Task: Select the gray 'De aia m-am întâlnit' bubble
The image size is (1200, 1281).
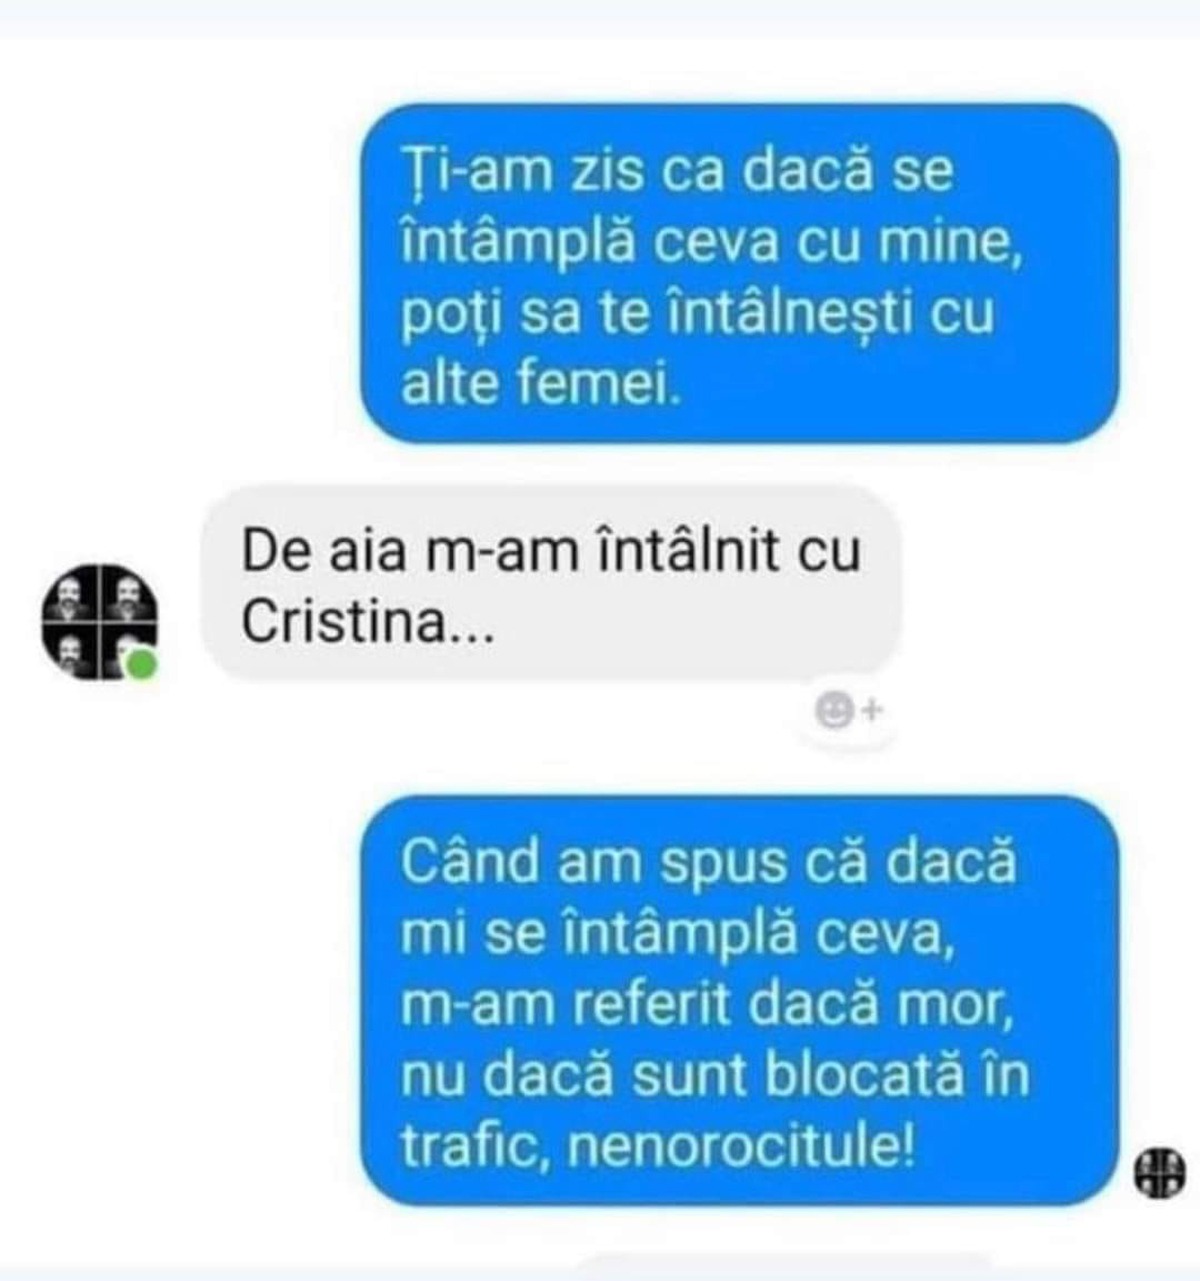Action: 551,585
